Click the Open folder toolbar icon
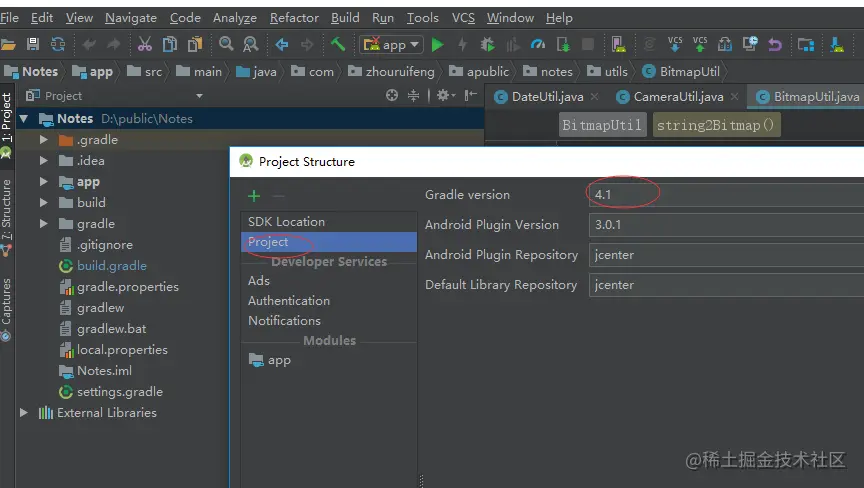 (8, 44)
